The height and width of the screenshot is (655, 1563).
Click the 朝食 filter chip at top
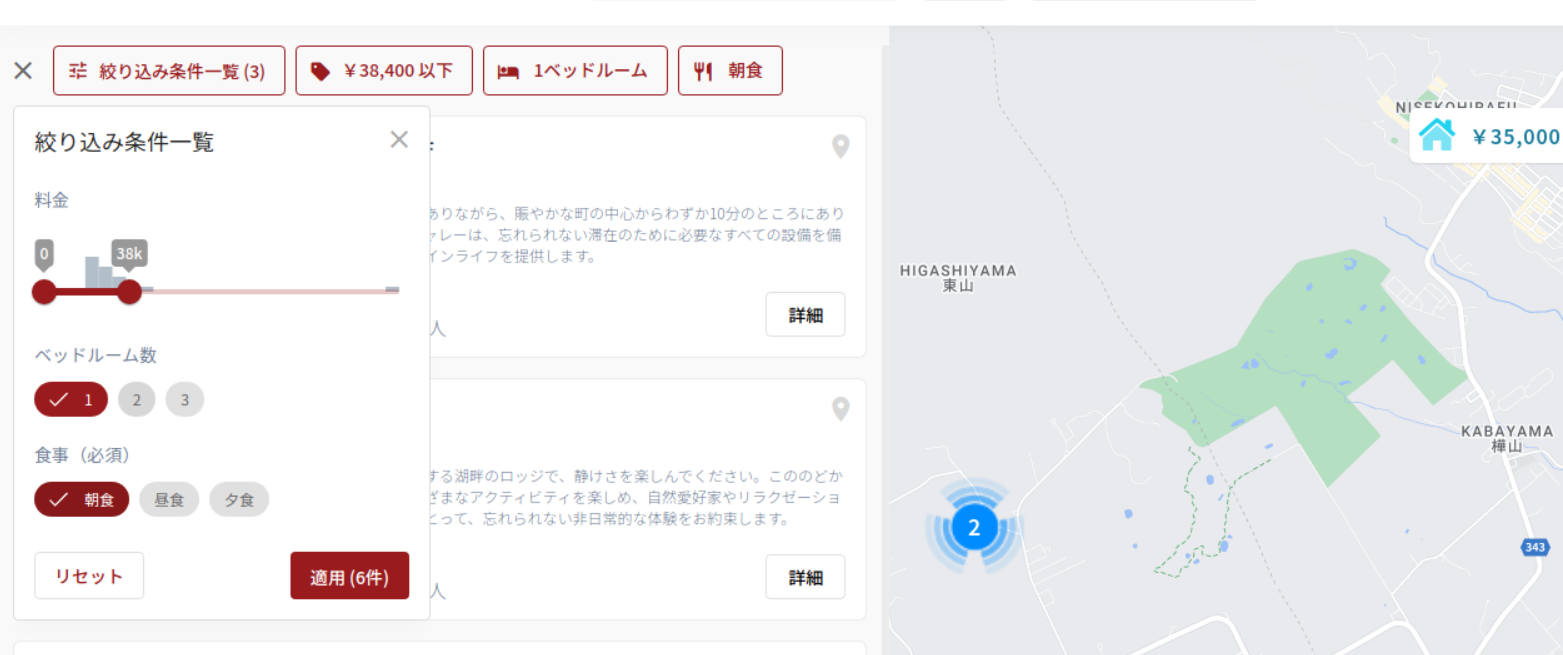[x=730, y=71]
